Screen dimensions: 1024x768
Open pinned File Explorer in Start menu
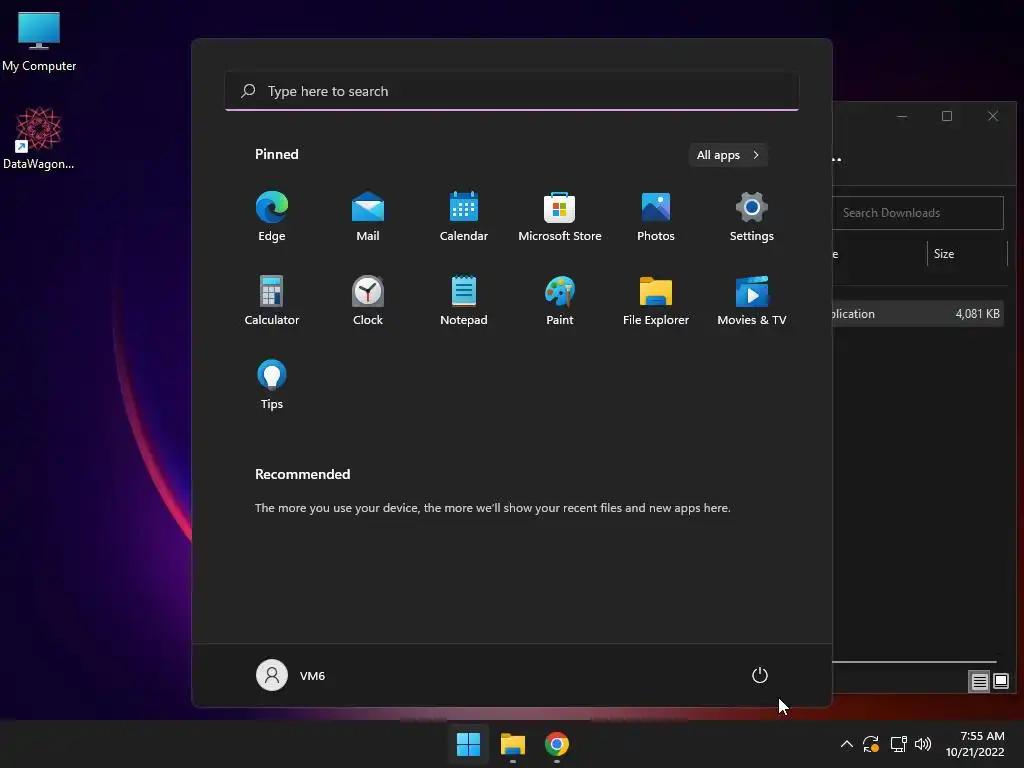click(x=656, y=300)
